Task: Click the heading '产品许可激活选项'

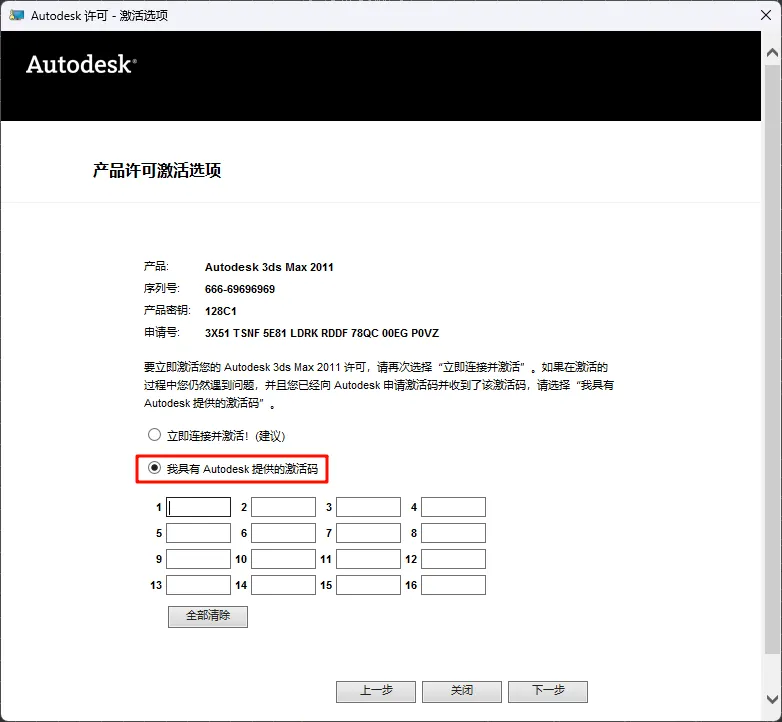Action: tap(157, 171)
